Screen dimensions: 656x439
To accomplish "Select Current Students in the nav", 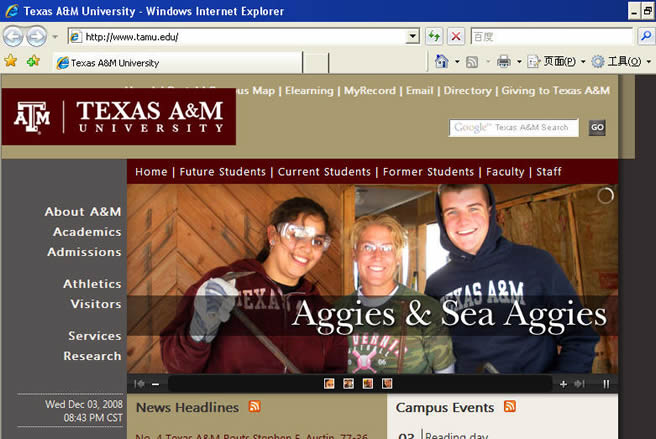I will (324, 172).
